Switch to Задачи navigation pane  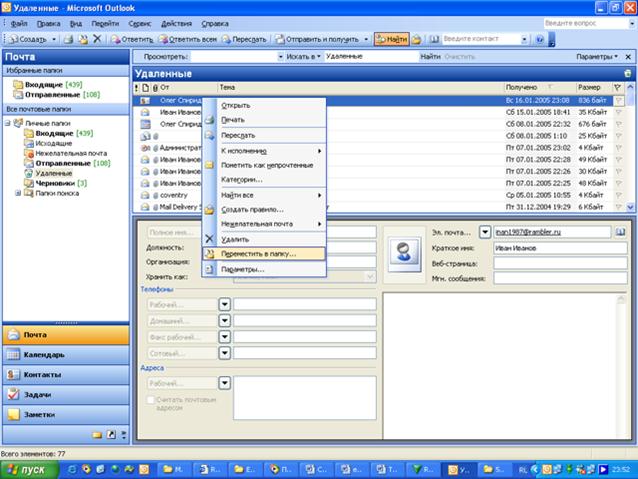66,395
